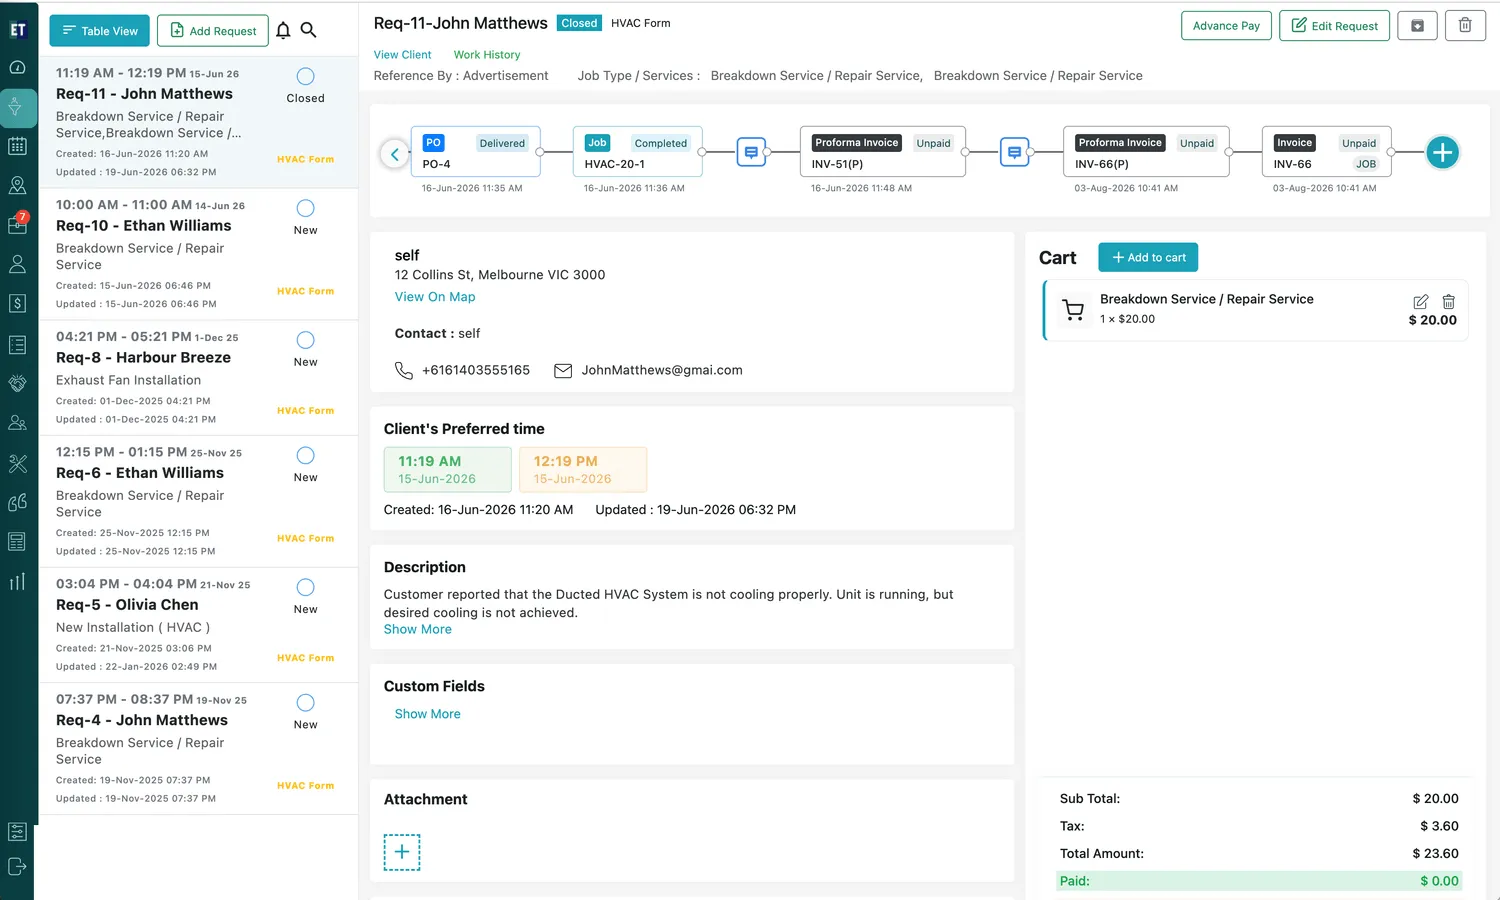Click the timeline left scroll chevron
The image size is (1500, 900).
point(395,154)
